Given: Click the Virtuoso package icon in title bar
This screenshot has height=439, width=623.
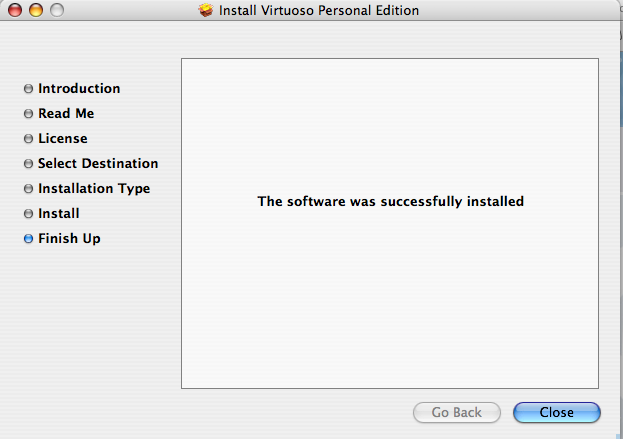Looking at the screenshot, I should 206,10.
